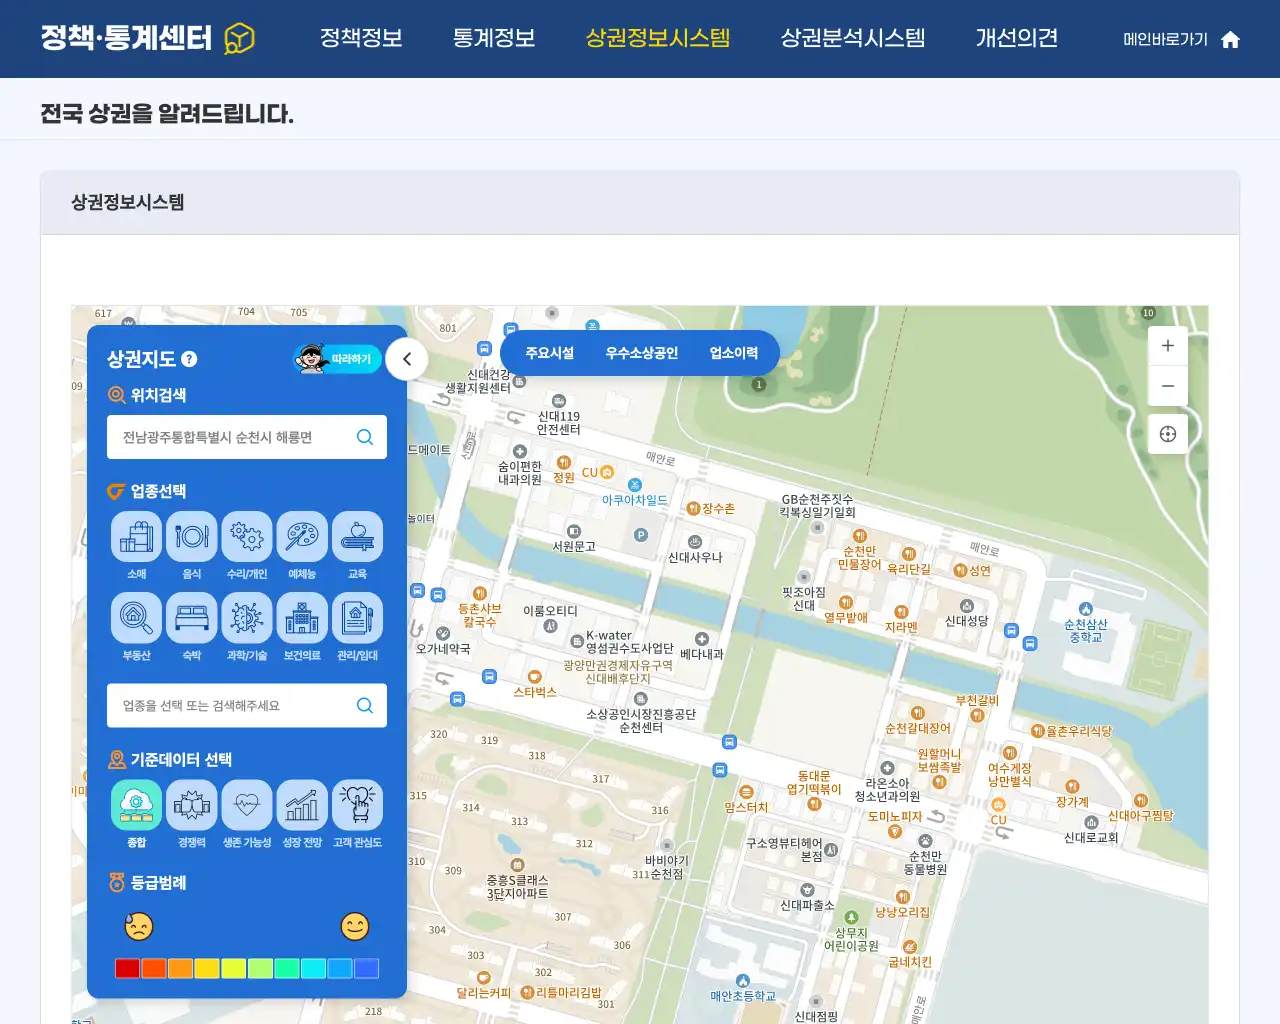Select the 숙박 lodging category icon

pos(192,618)
